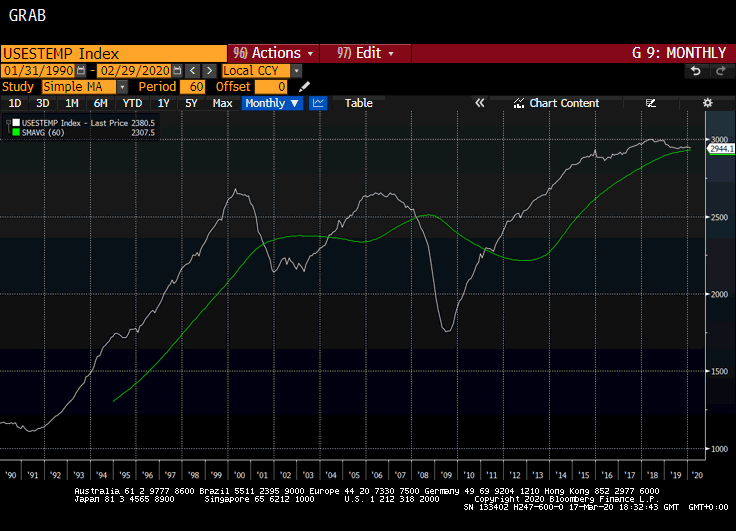Click the '09 x-axis year label
Viewport: 736px width, 531px height.
tap(446, 475)
